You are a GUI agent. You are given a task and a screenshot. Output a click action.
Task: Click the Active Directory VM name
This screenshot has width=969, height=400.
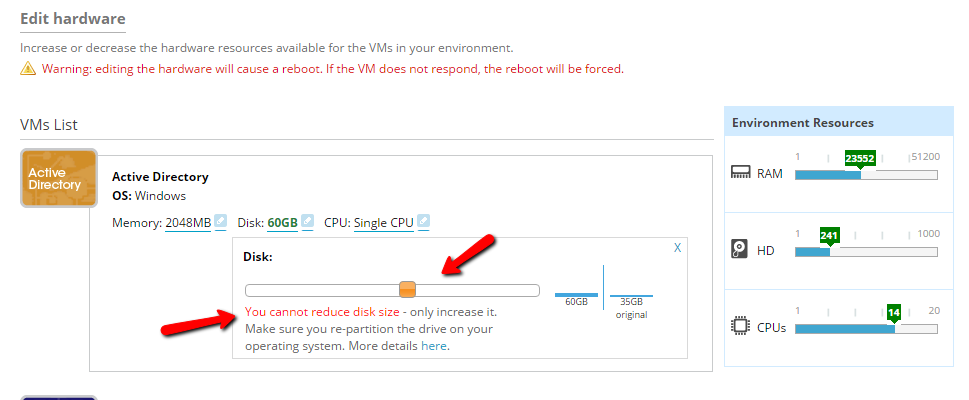[160, 177]
